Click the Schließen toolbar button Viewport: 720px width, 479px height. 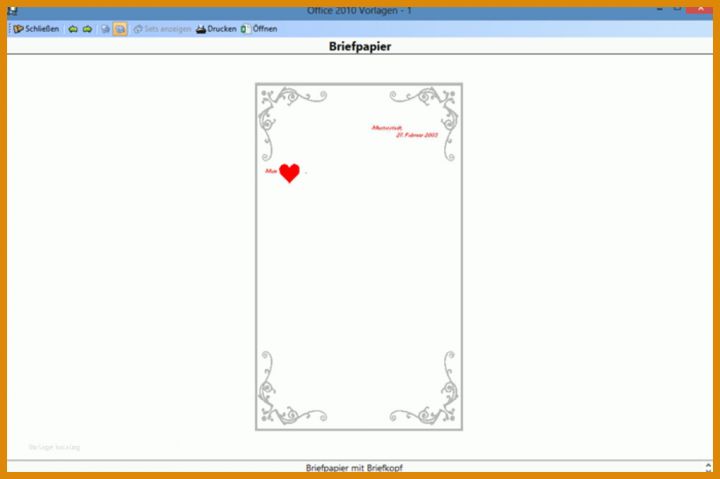[x=36, y=29]
